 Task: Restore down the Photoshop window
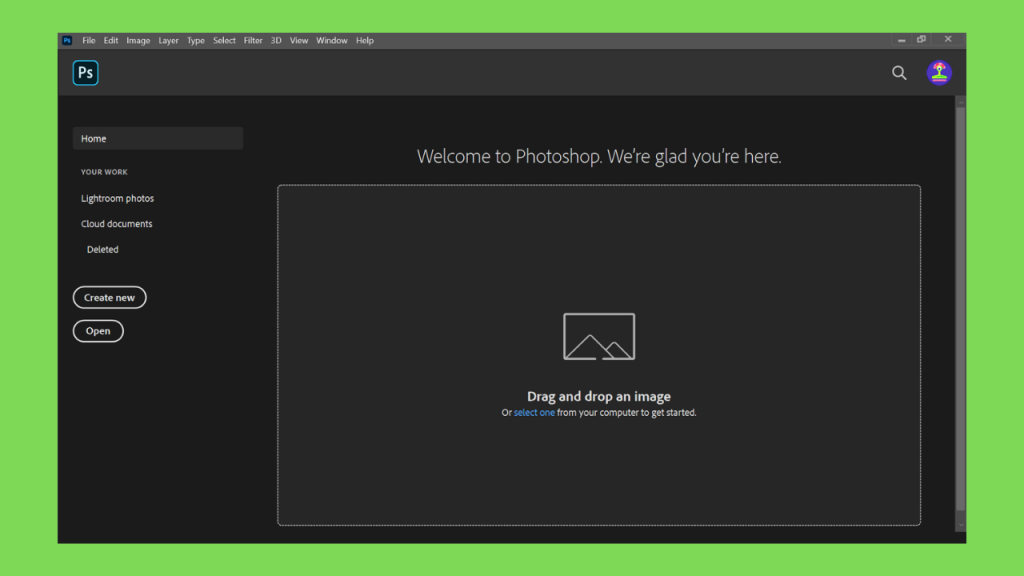point(921,40)
